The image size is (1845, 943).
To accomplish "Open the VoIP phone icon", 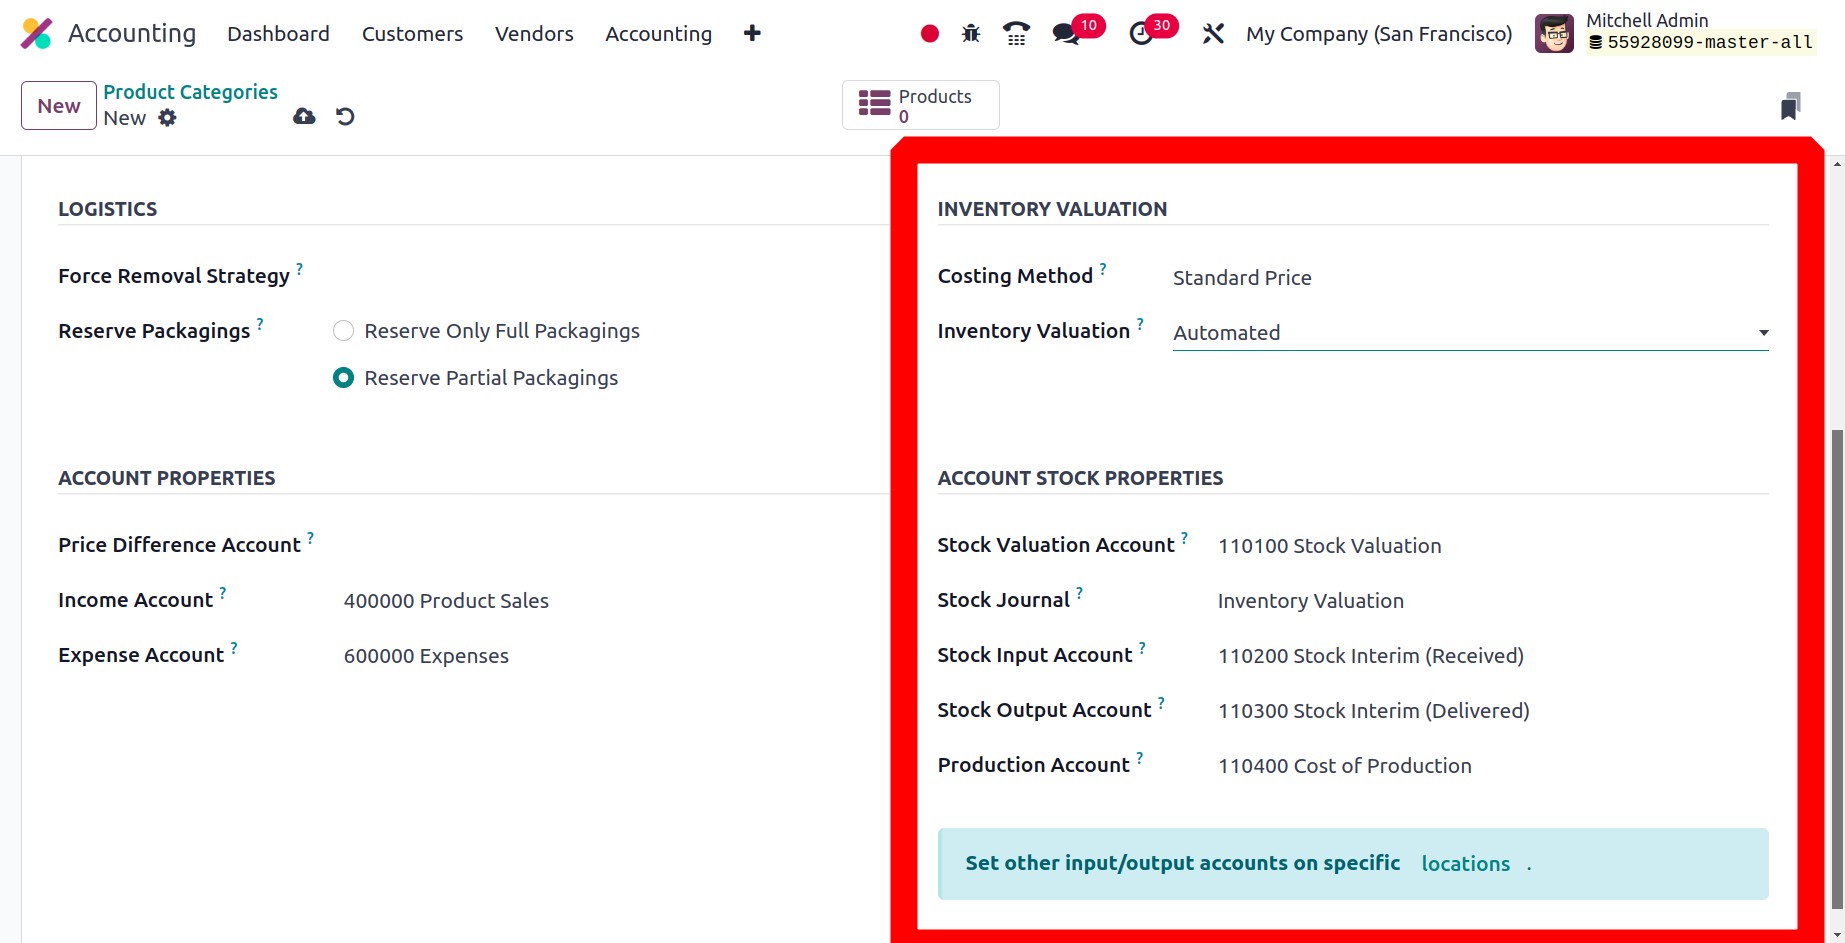I will [1016, 34].
